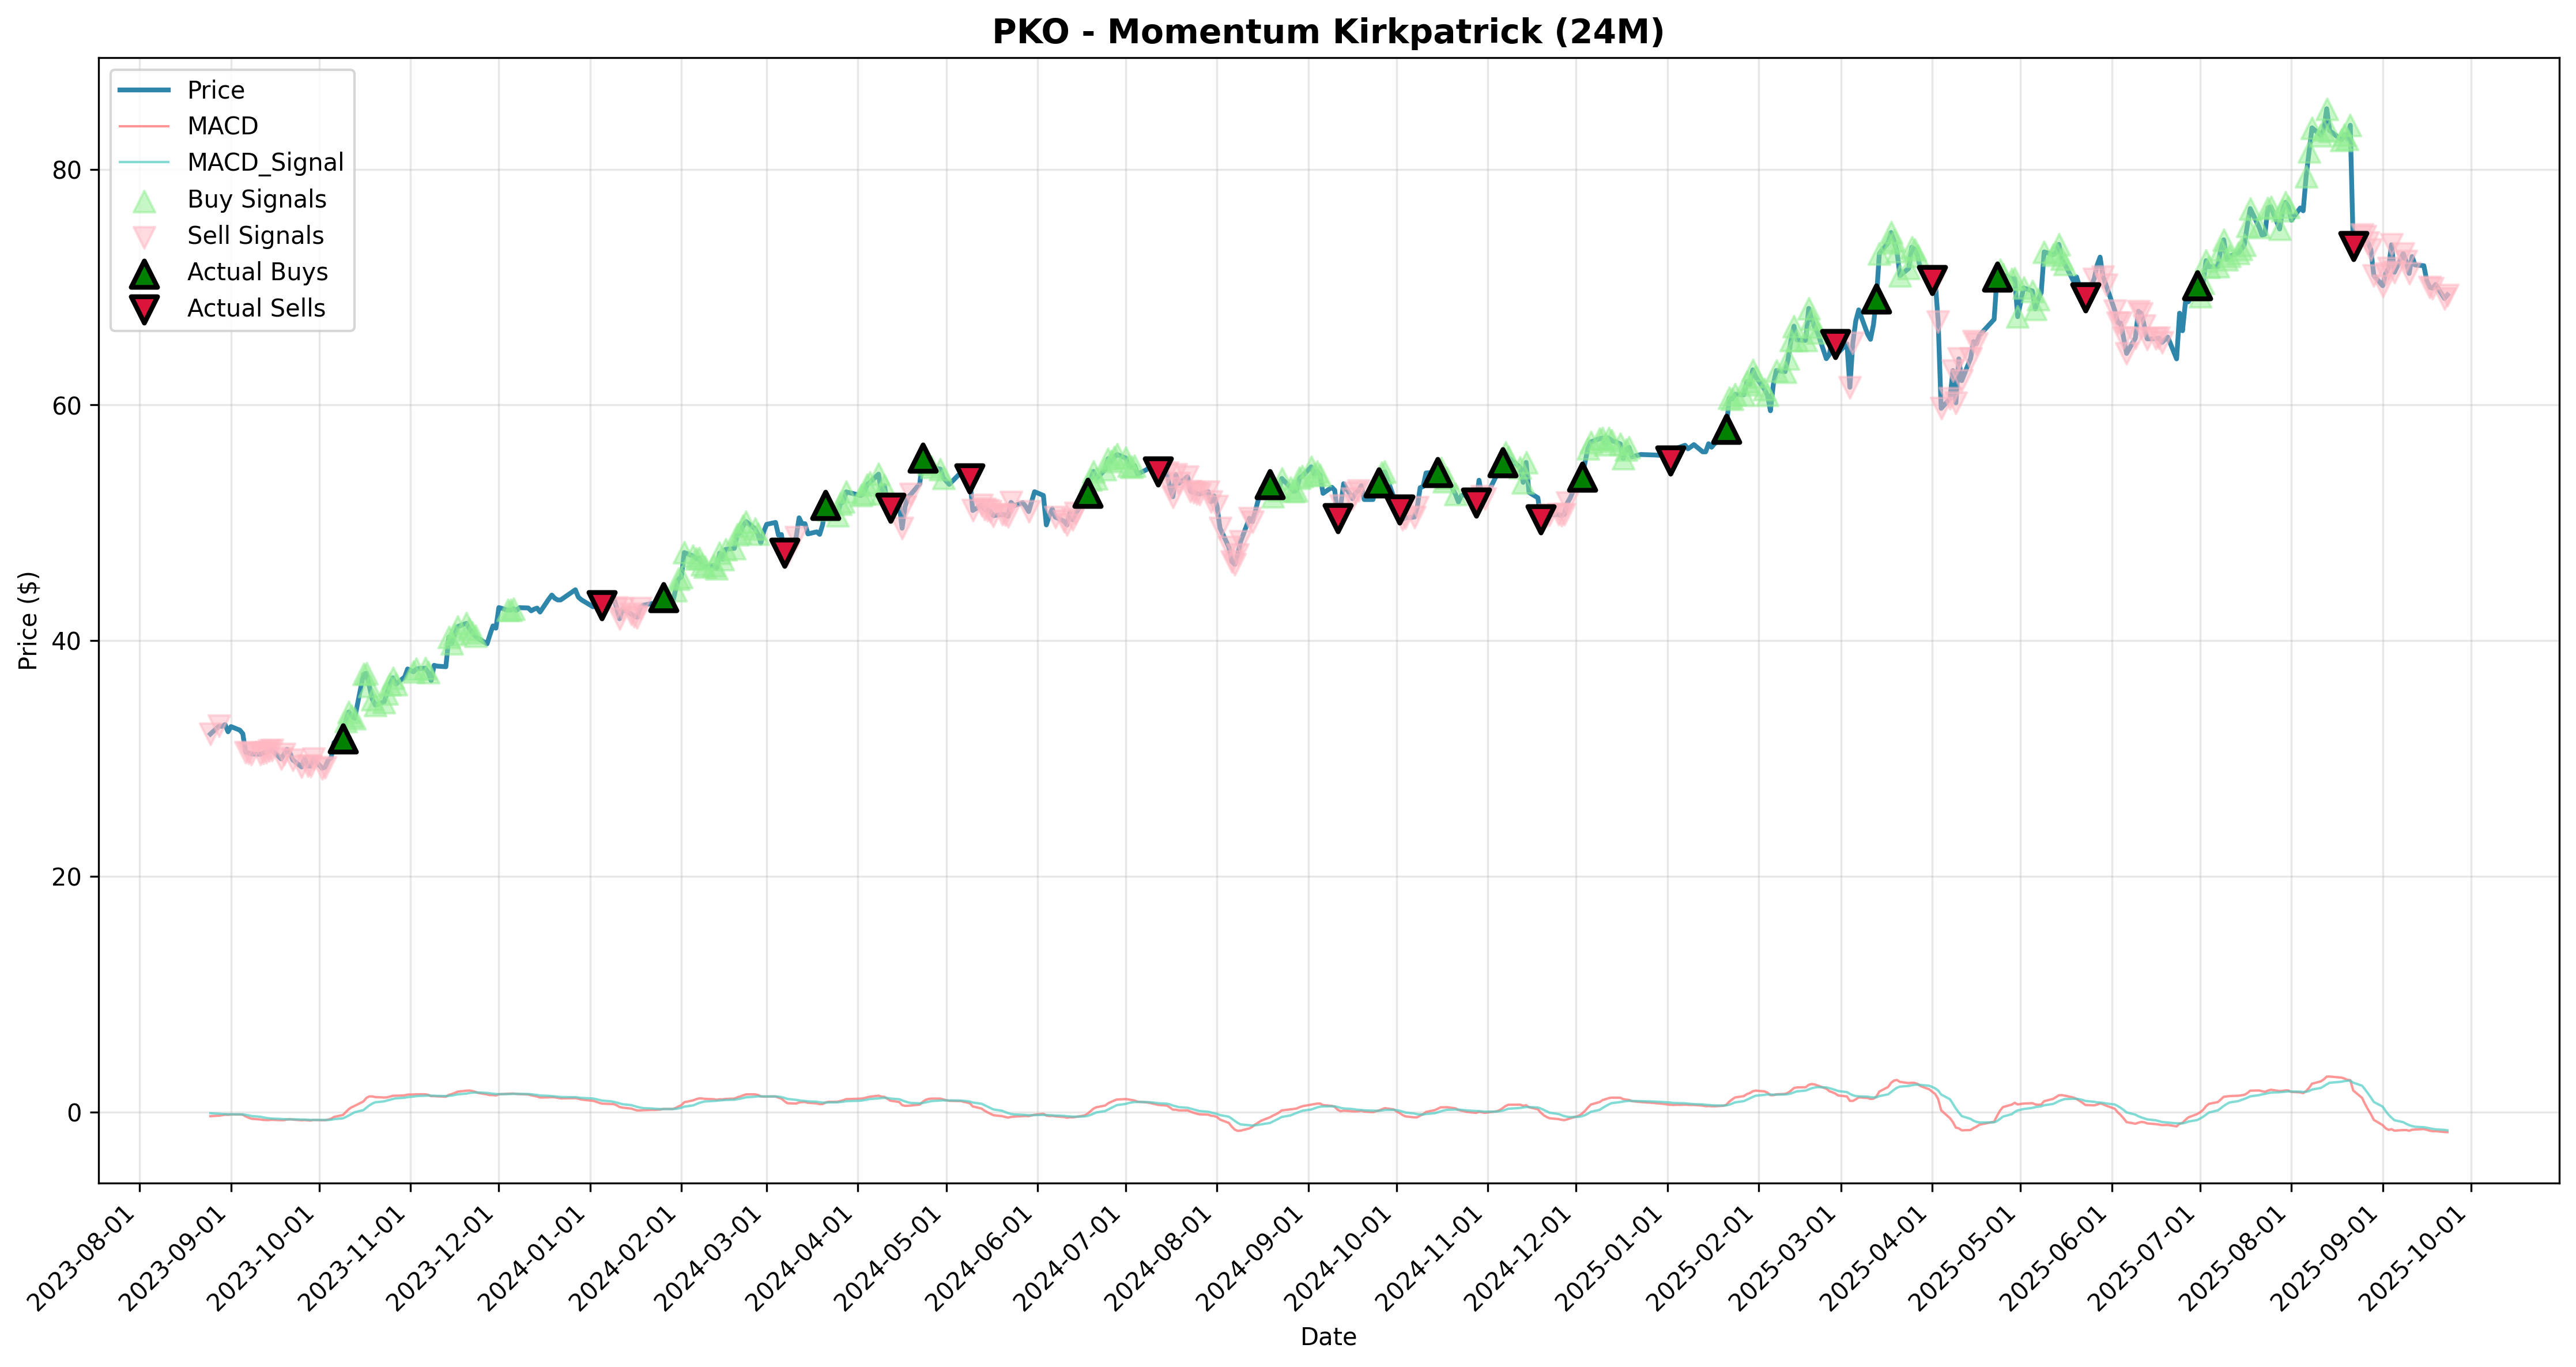This screenshot has height=1367, width=2576.
Task: Select the 'Buy Signals' legend label
Action: 257,199
